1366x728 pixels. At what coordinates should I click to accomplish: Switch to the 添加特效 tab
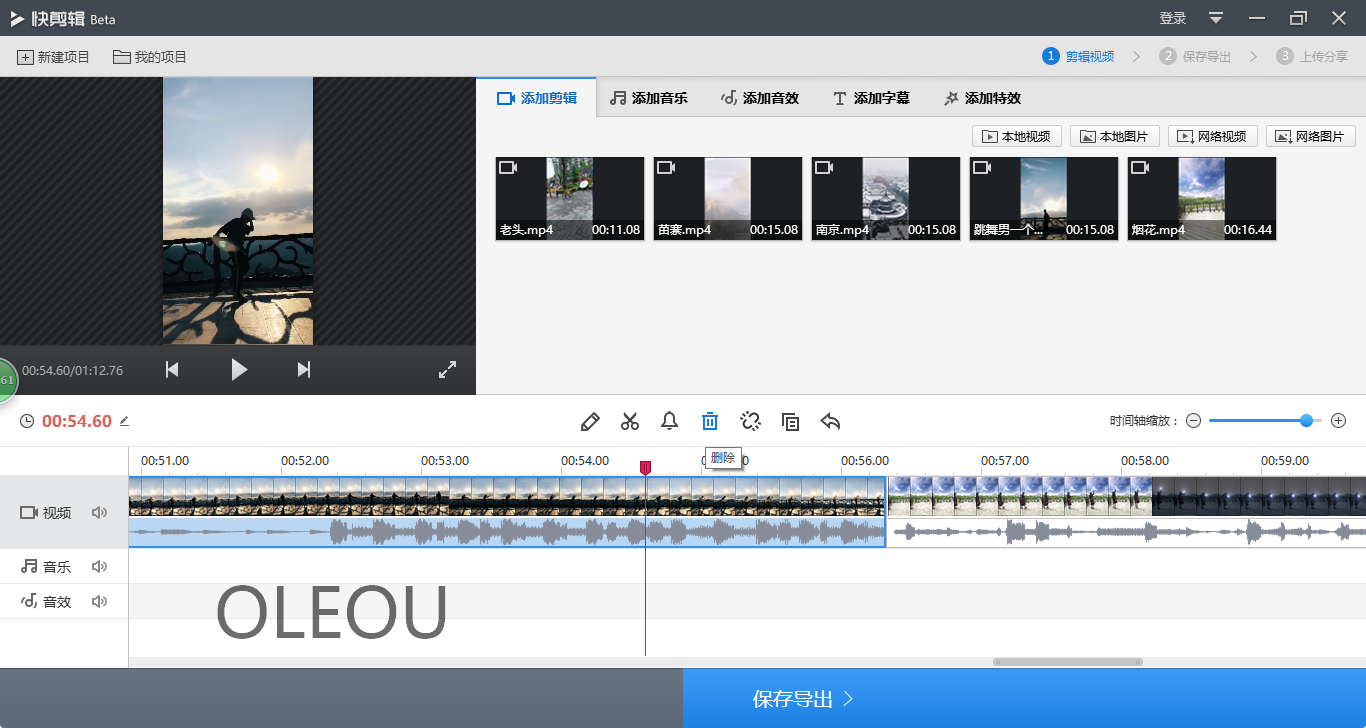pyautogui.click(x=982, y=98)
